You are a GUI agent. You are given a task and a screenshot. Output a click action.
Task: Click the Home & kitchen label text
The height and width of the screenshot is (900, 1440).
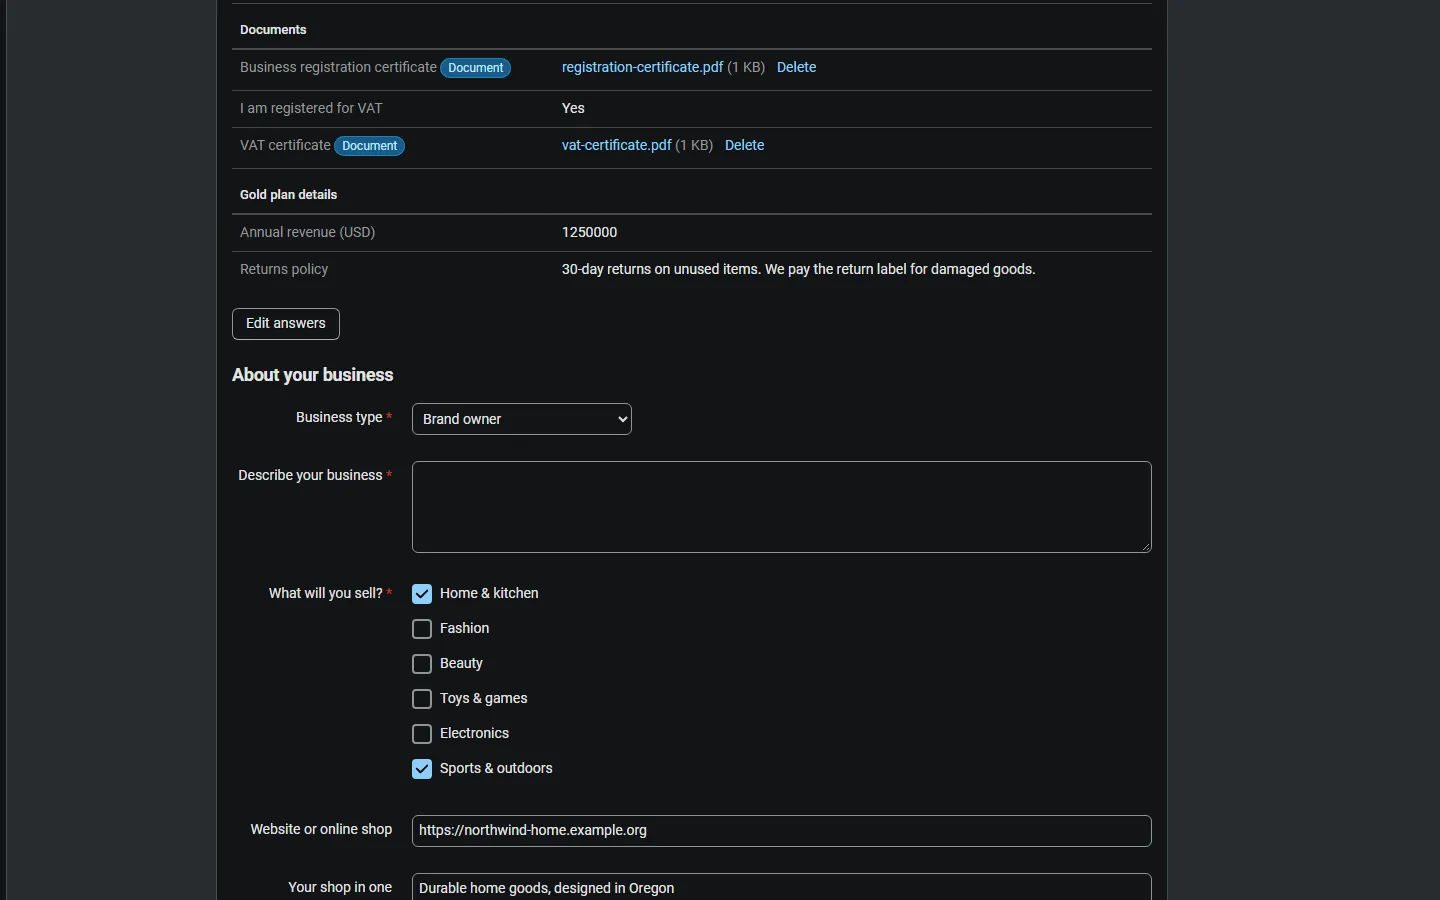click(x=489, y=594)
